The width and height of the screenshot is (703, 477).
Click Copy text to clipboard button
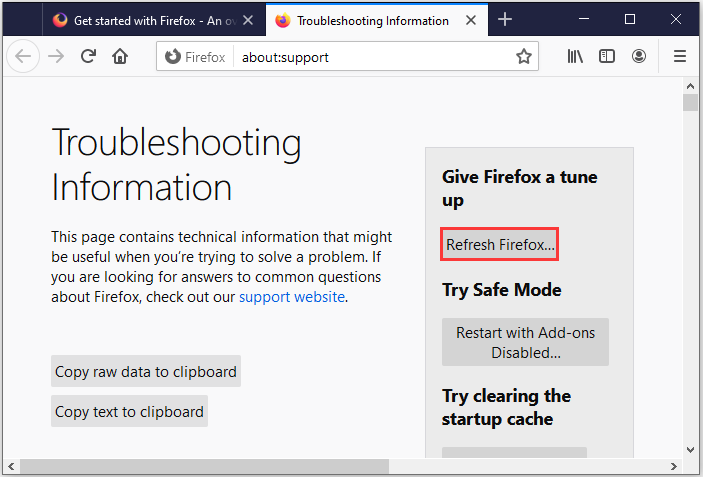pos(129,411)
